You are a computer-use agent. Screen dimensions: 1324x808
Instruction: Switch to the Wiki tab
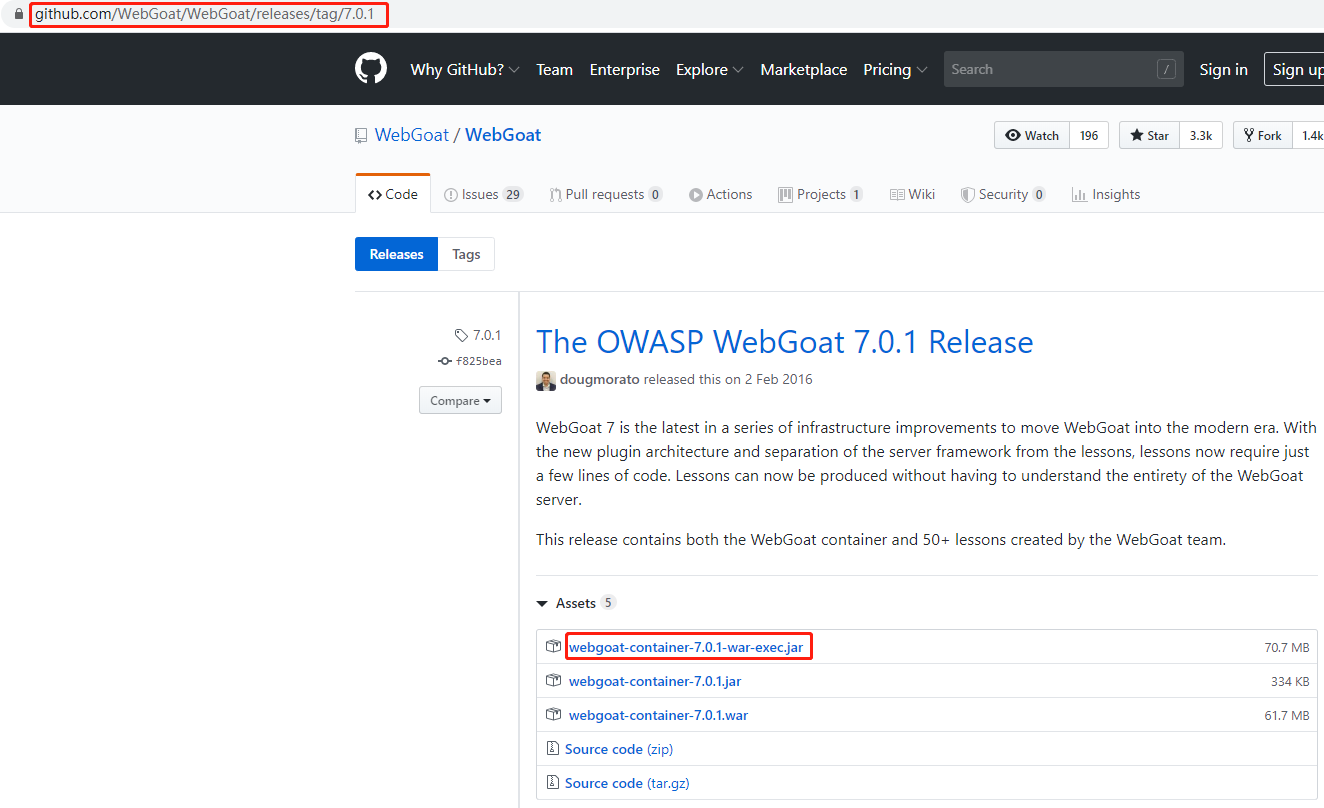[913, 194]
